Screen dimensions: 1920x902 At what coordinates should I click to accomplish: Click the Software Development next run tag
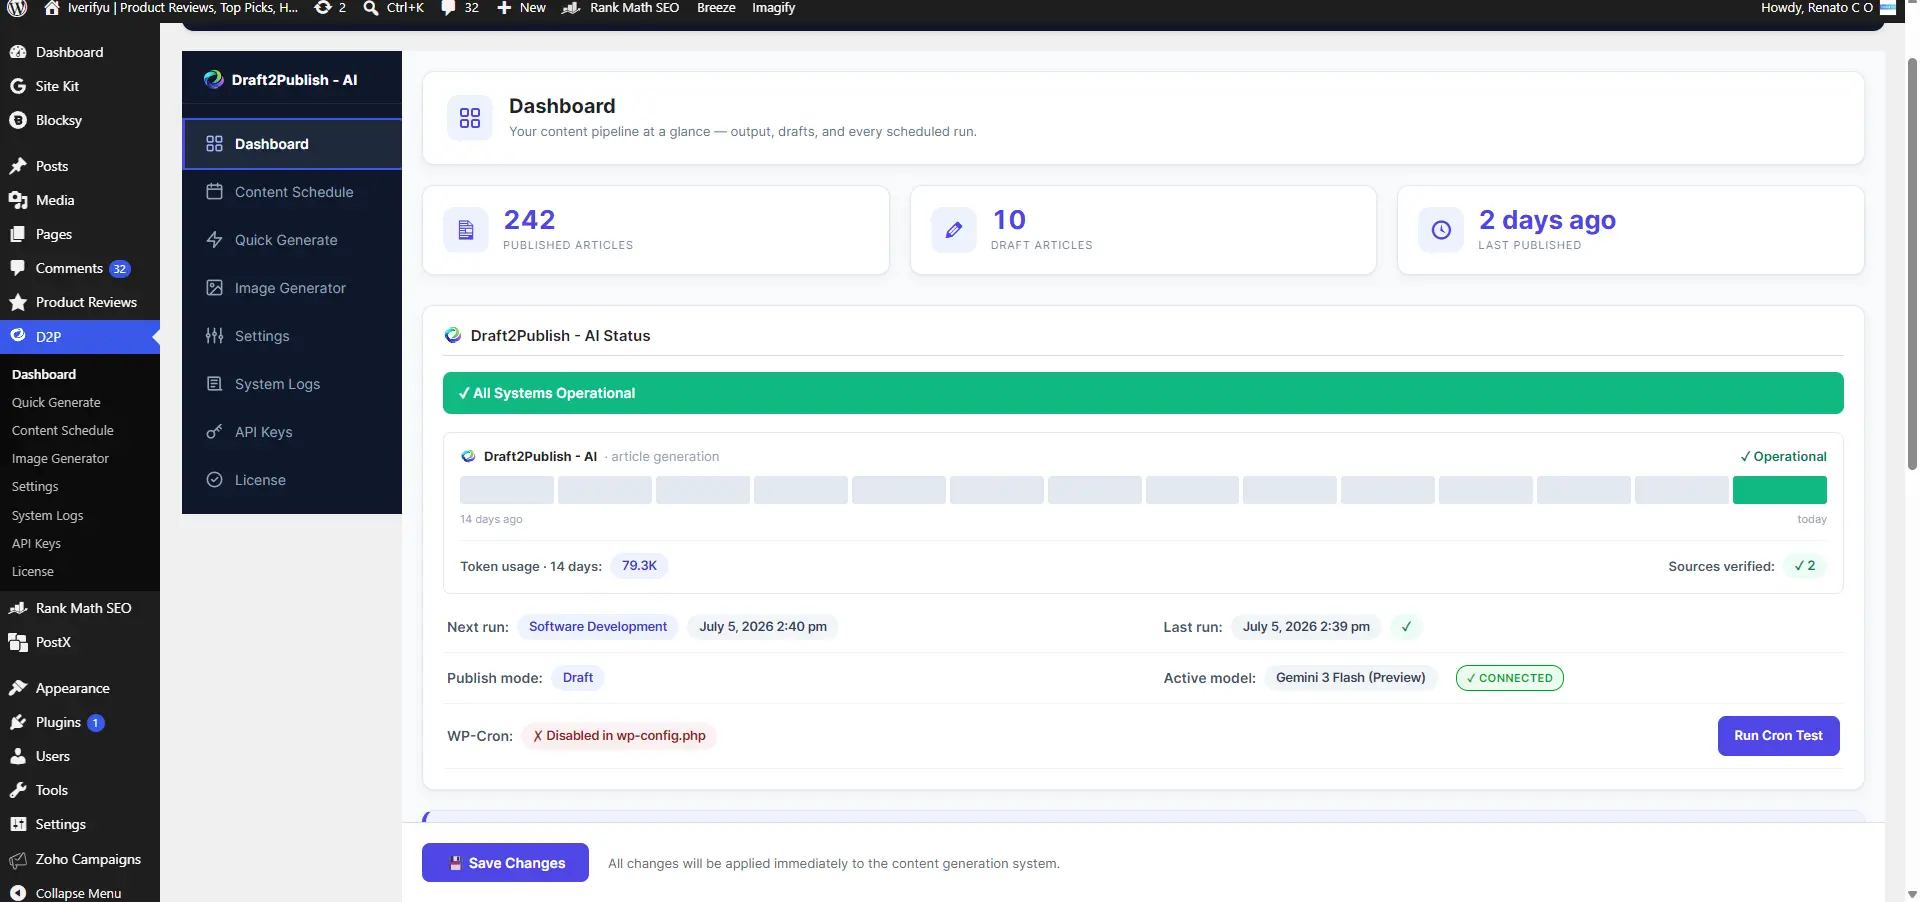pyautogui.click(x=598, y=627)
